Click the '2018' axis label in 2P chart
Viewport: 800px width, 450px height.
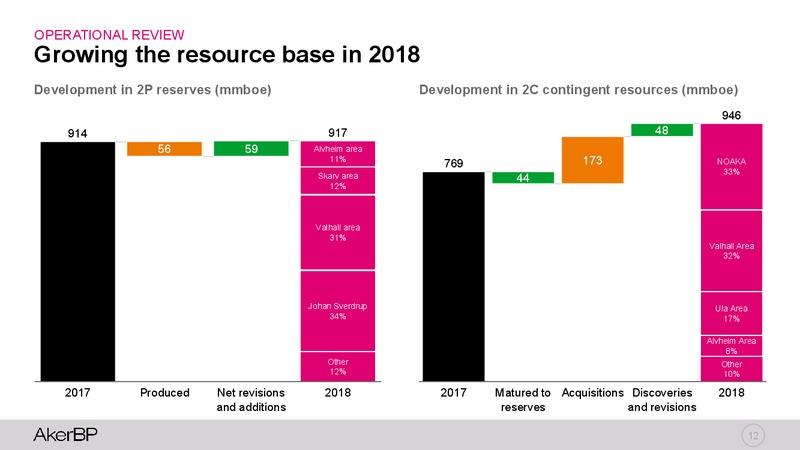click(338, 393)
